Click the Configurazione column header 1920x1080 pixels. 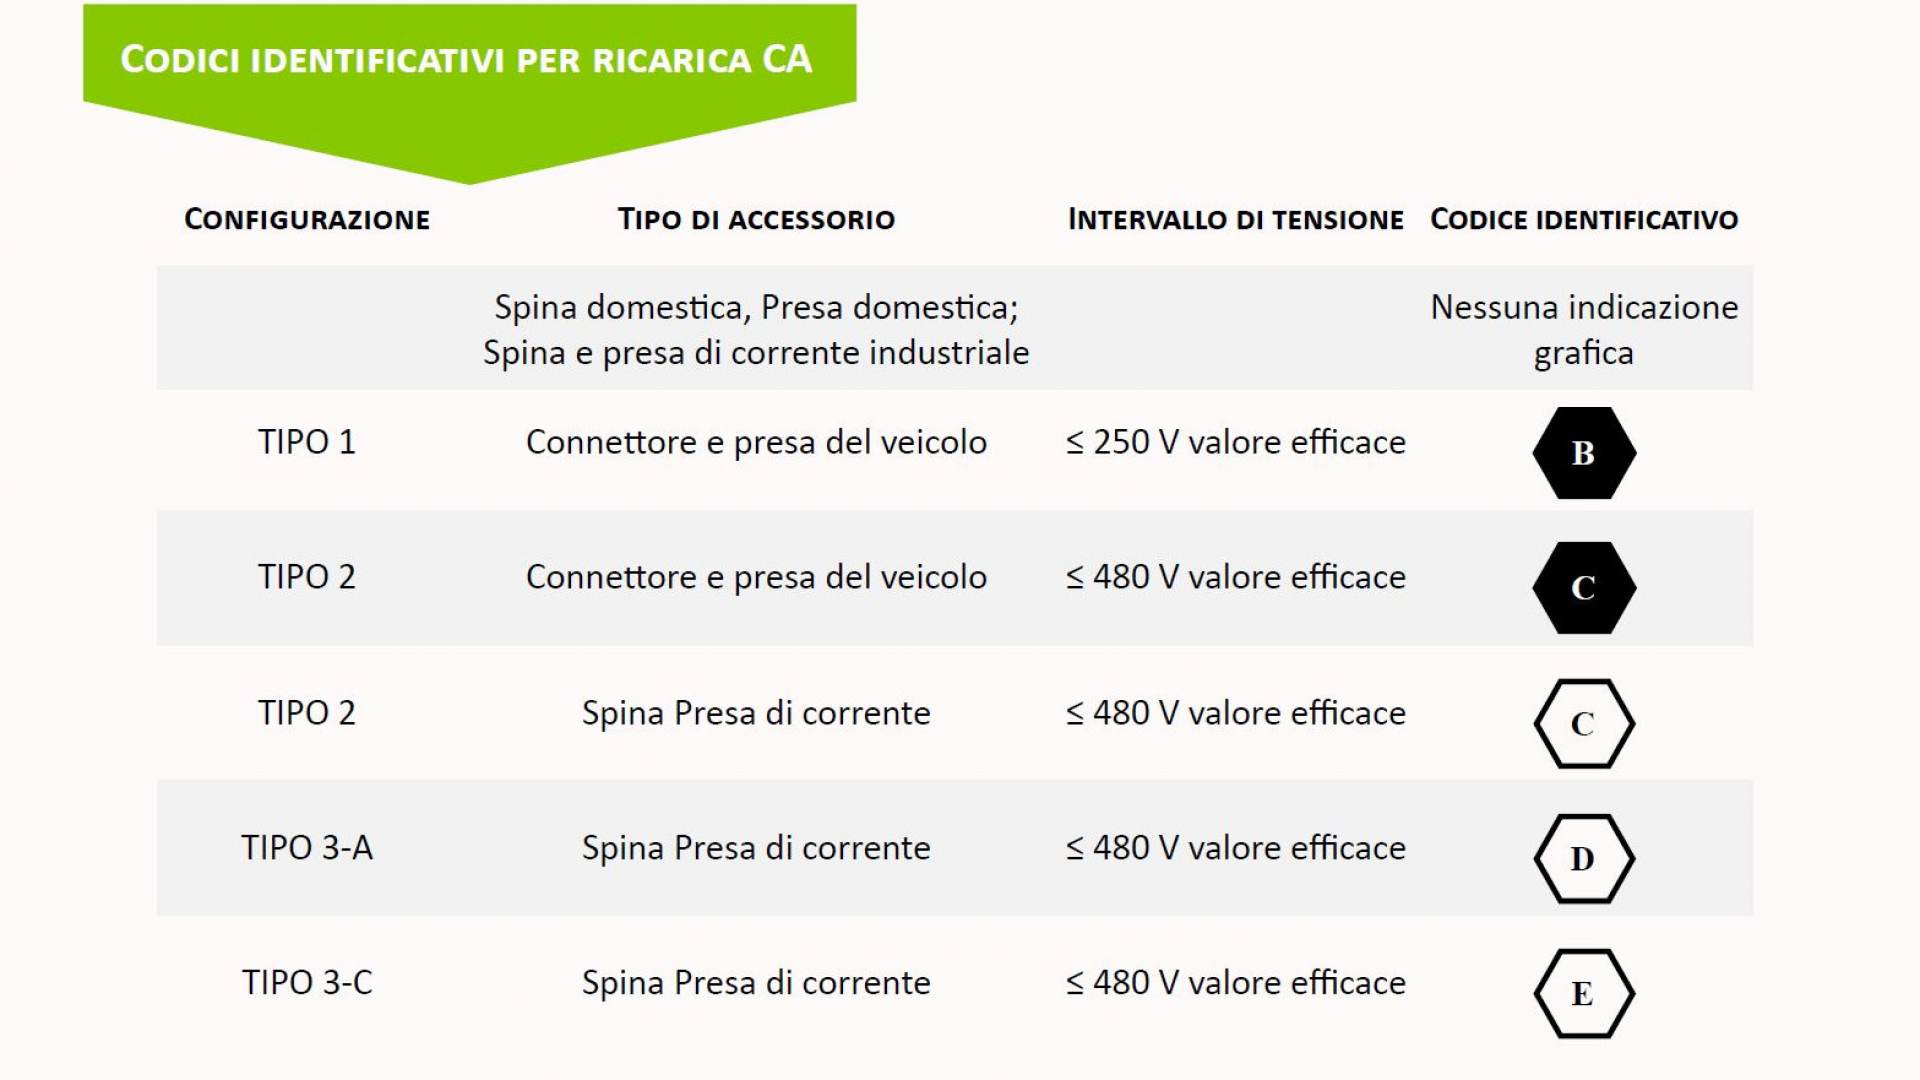307,219
